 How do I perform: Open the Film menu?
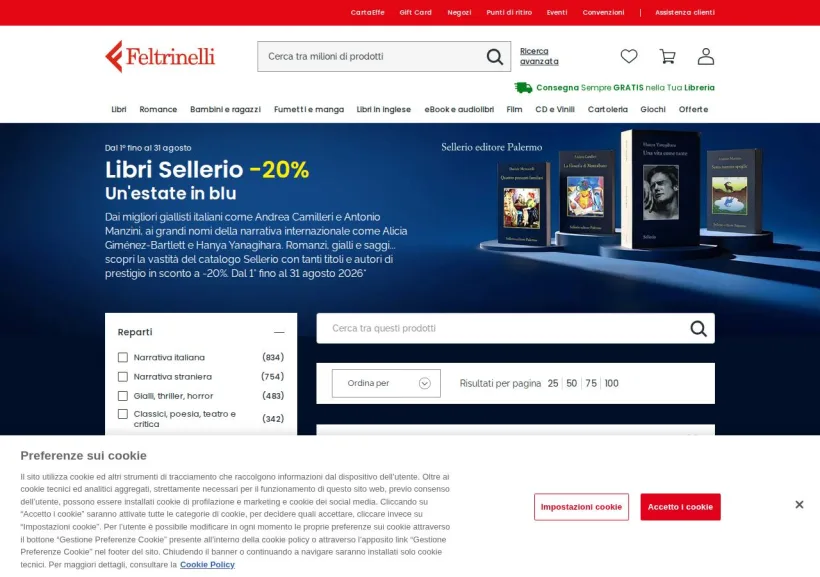[514, 109]
